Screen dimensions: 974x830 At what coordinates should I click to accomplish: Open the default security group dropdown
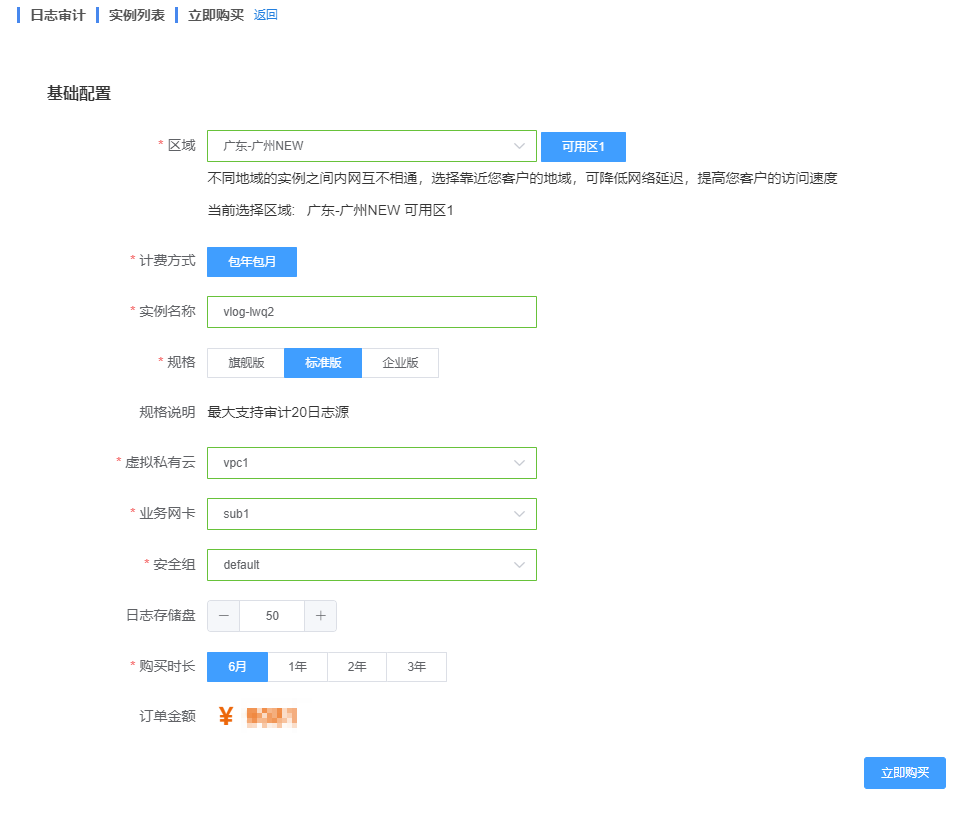click(x=371, y=565)
